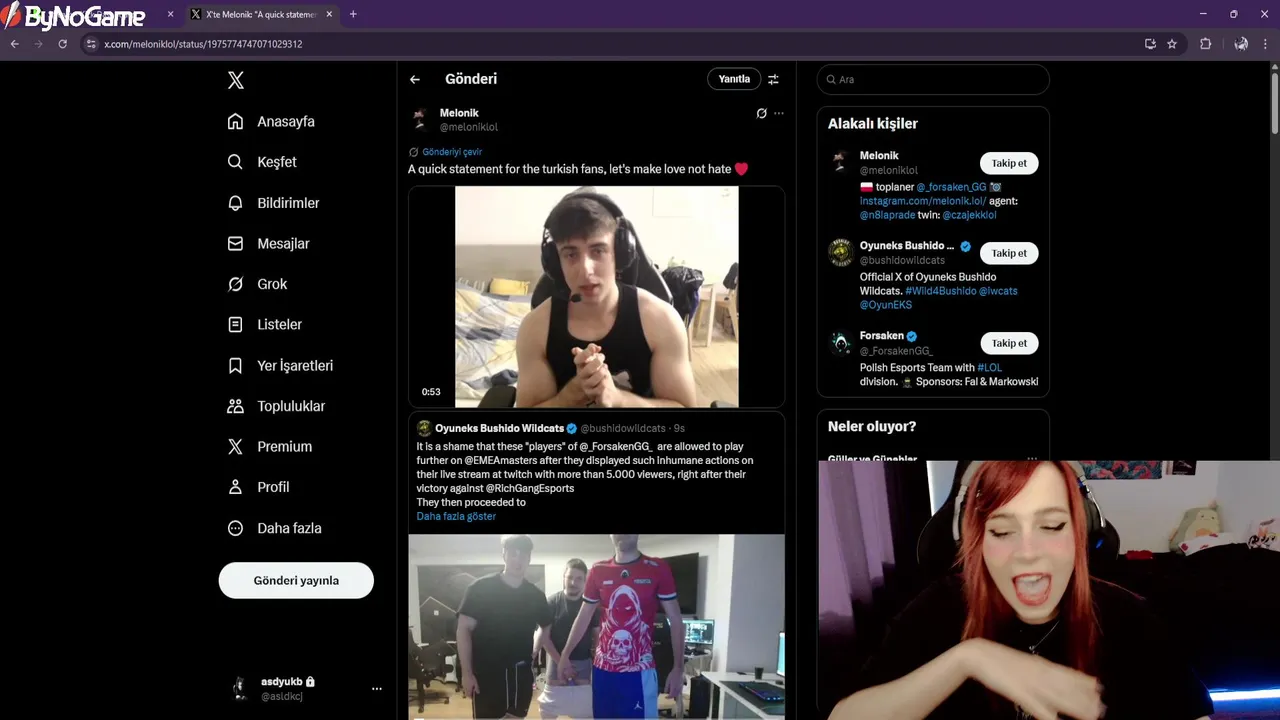Open Profil person icon
Viewport: 1280px width, 720px height.
pos(235,487)
